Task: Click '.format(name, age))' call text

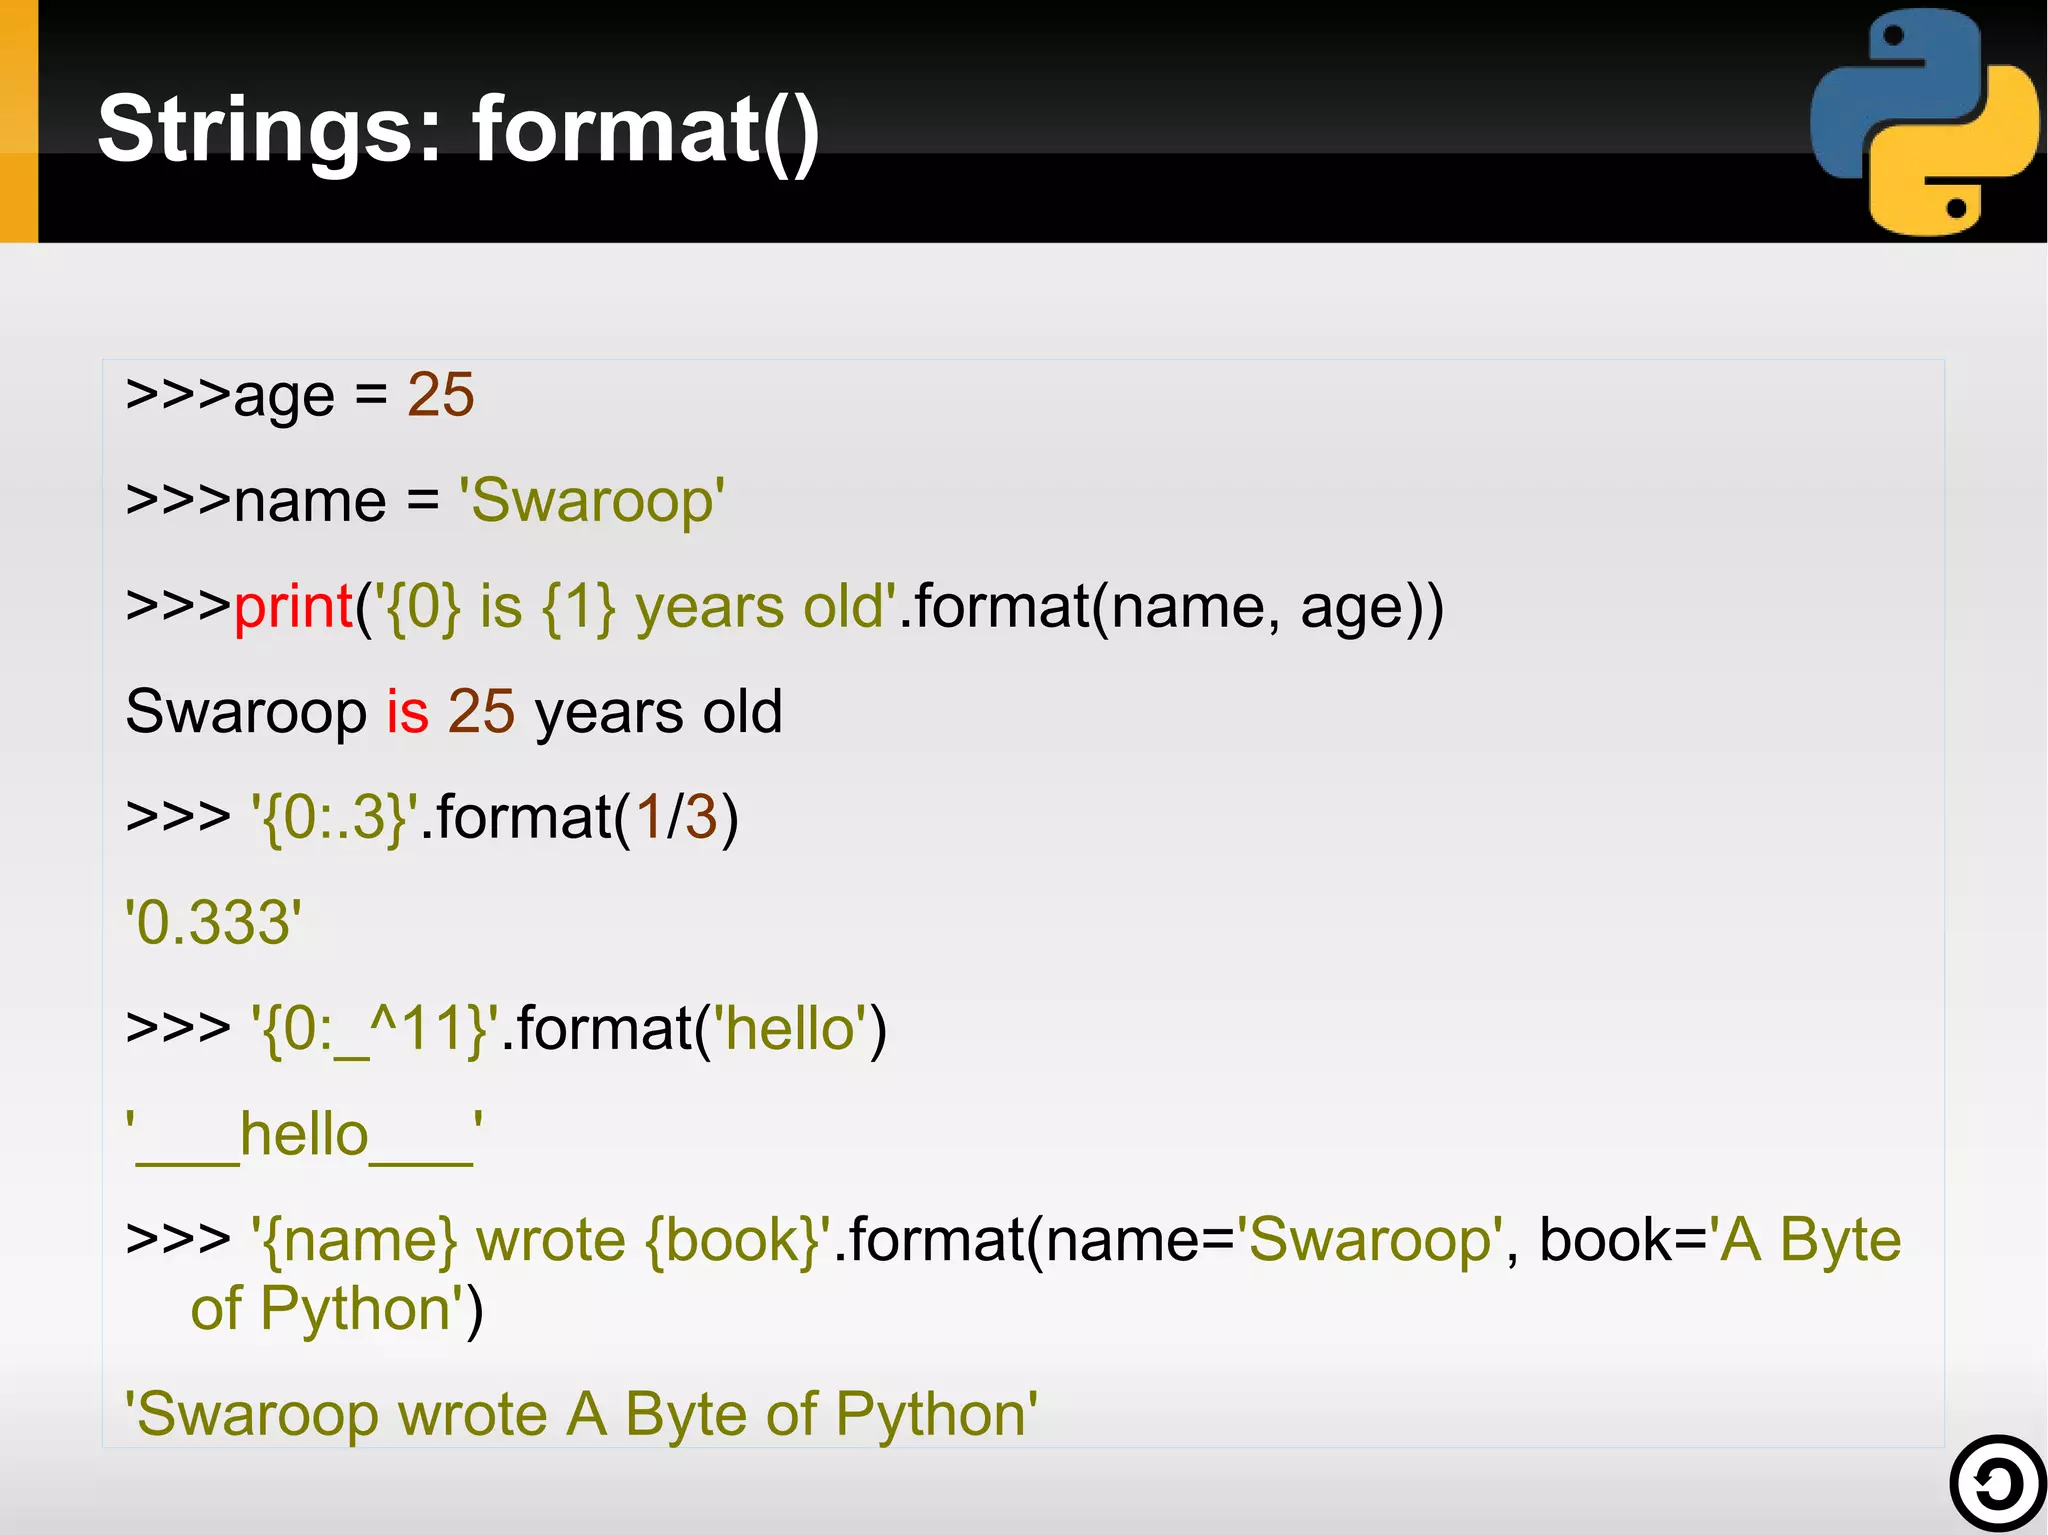Action: pyautogui.click(x=1172, y=607)
